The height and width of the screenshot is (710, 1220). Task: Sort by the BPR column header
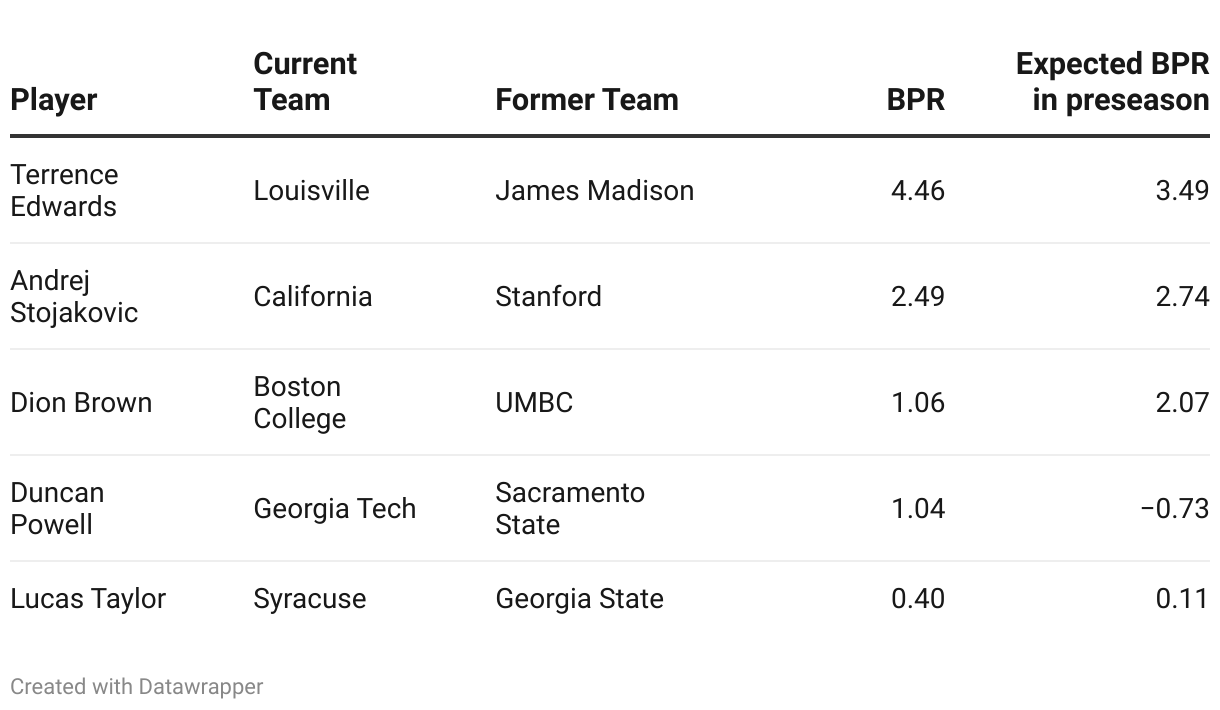[x=915, y=100]
